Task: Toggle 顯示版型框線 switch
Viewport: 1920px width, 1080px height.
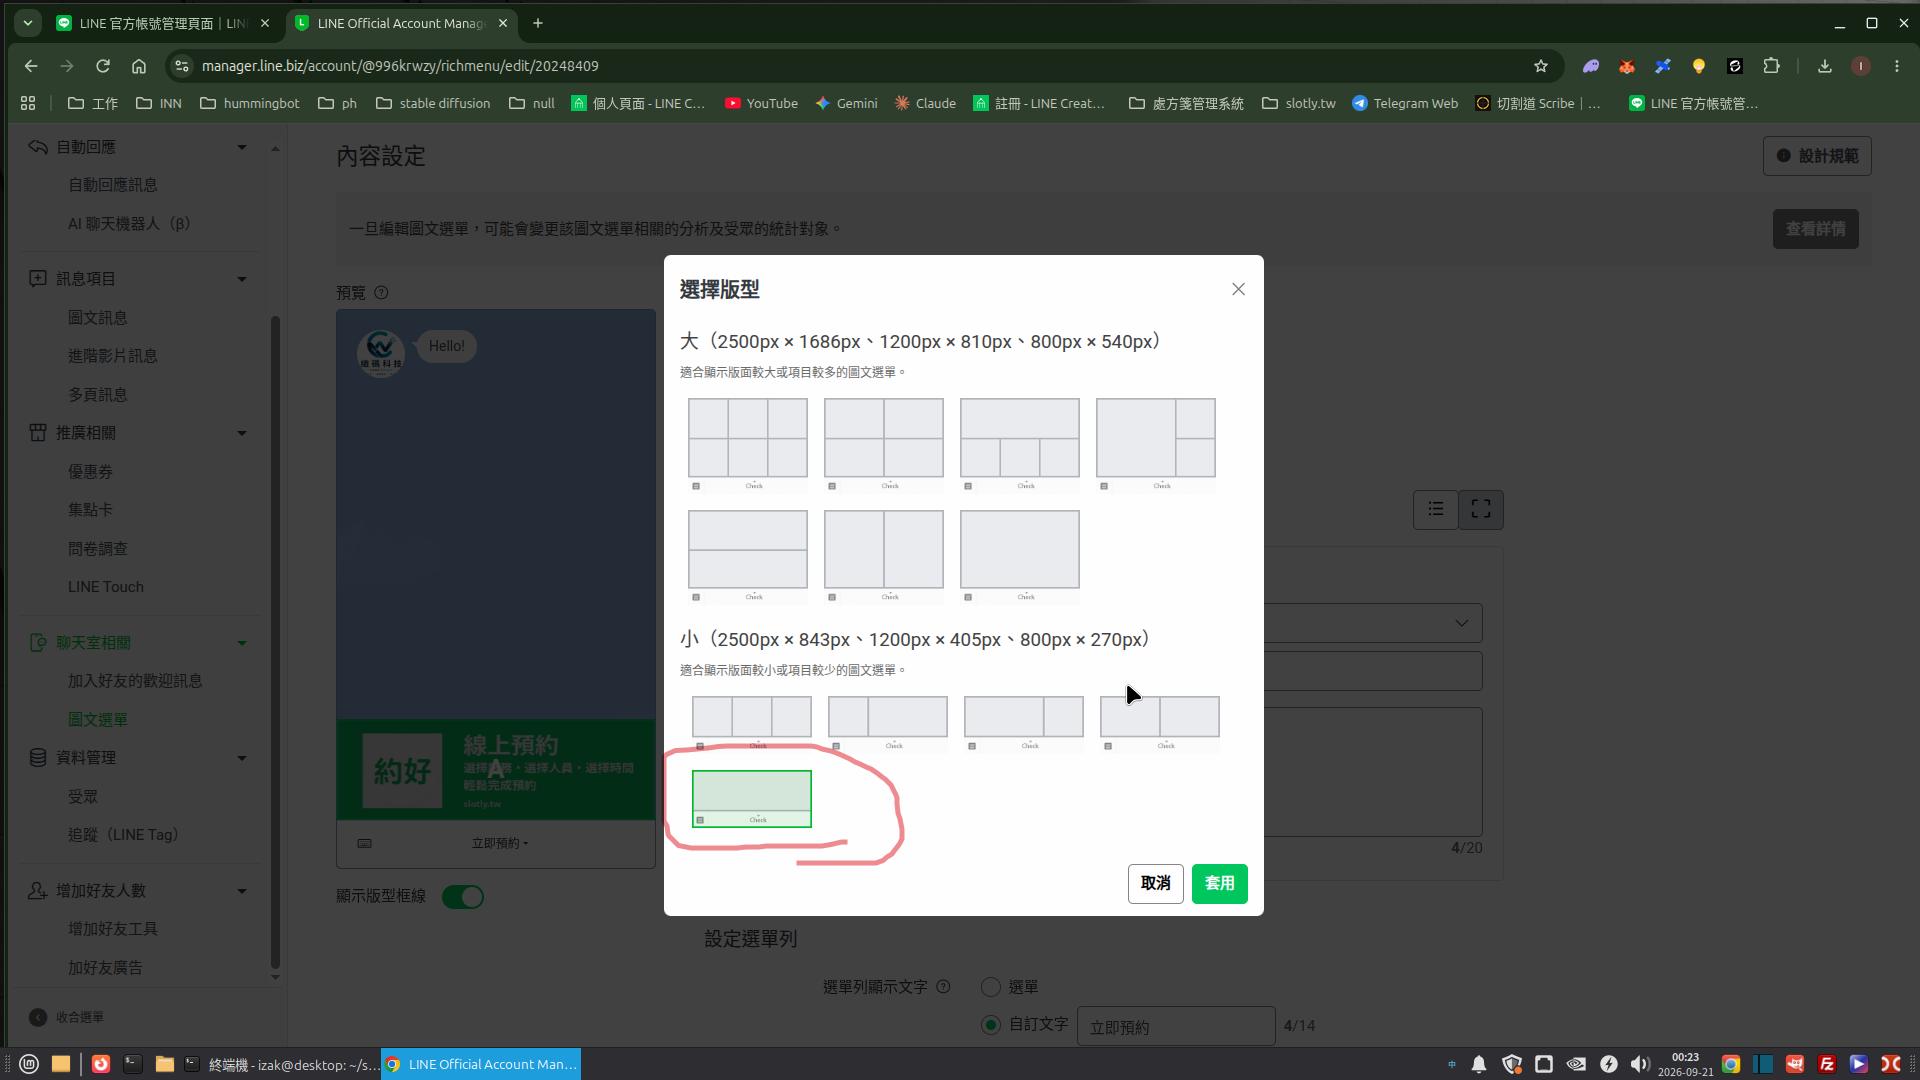Action: pyautogui.click(x=463, y=897)
